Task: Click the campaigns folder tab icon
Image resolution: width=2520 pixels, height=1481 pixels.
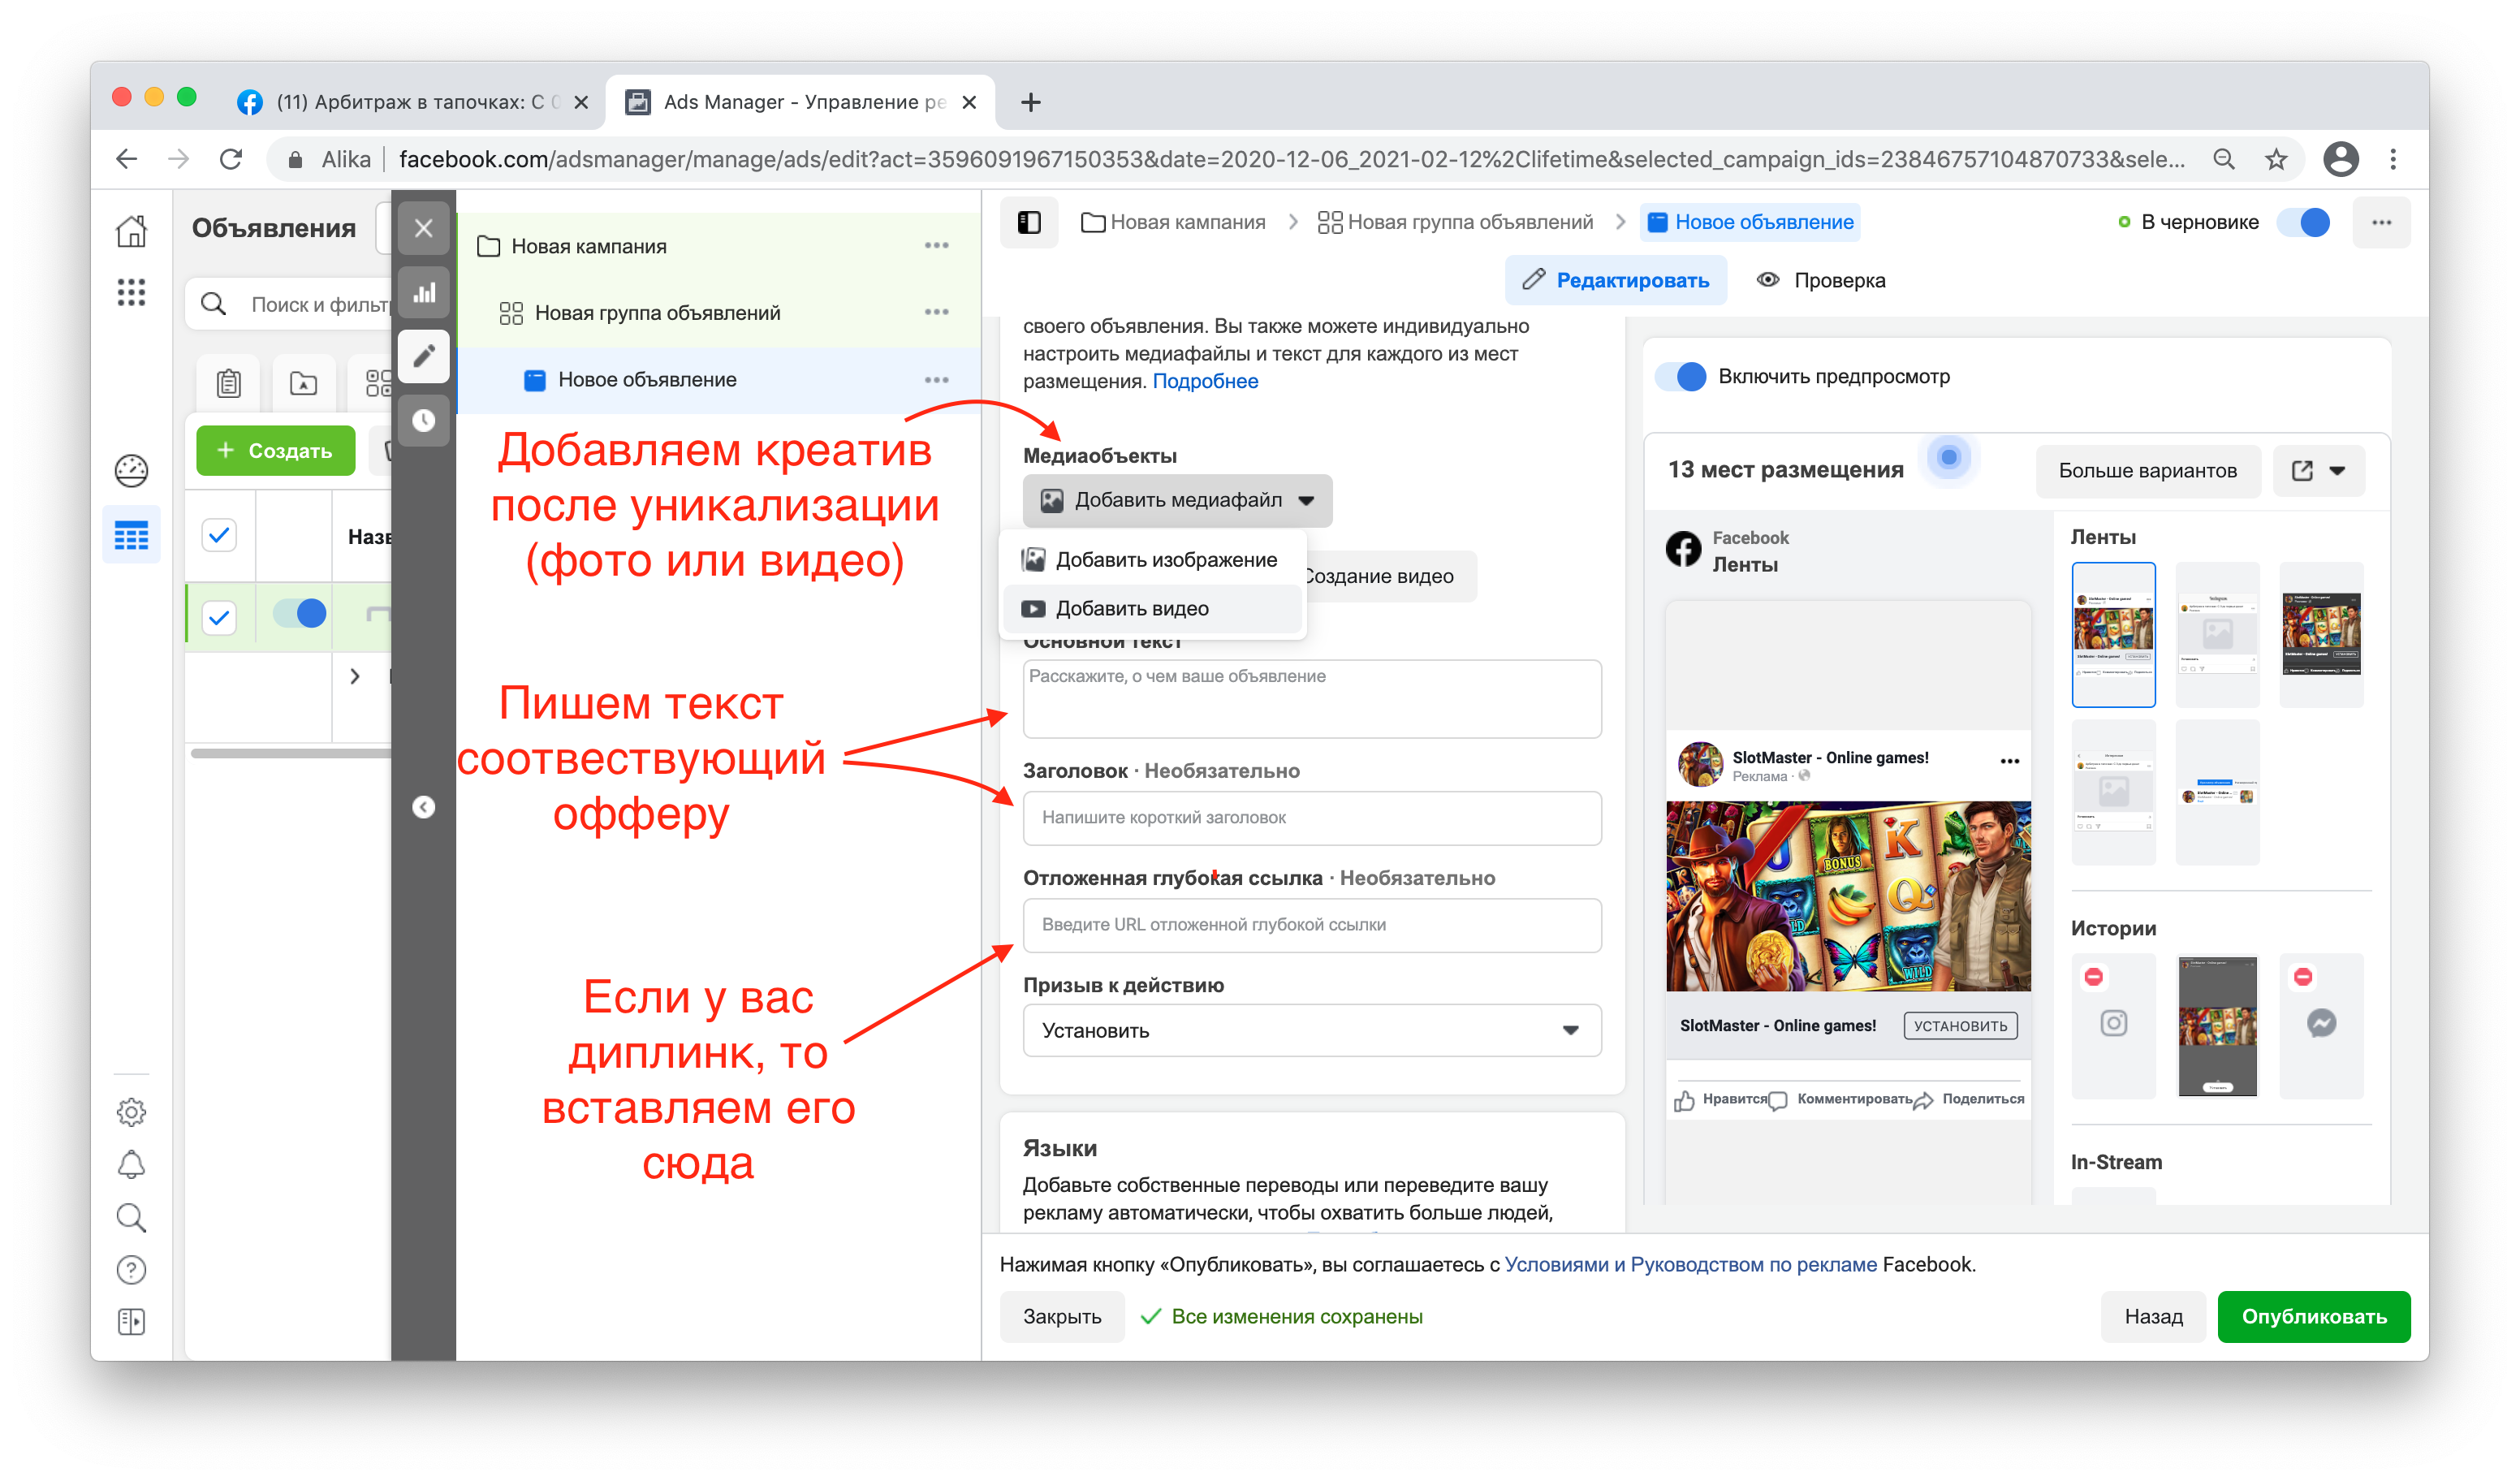Action: coord(304,383)
